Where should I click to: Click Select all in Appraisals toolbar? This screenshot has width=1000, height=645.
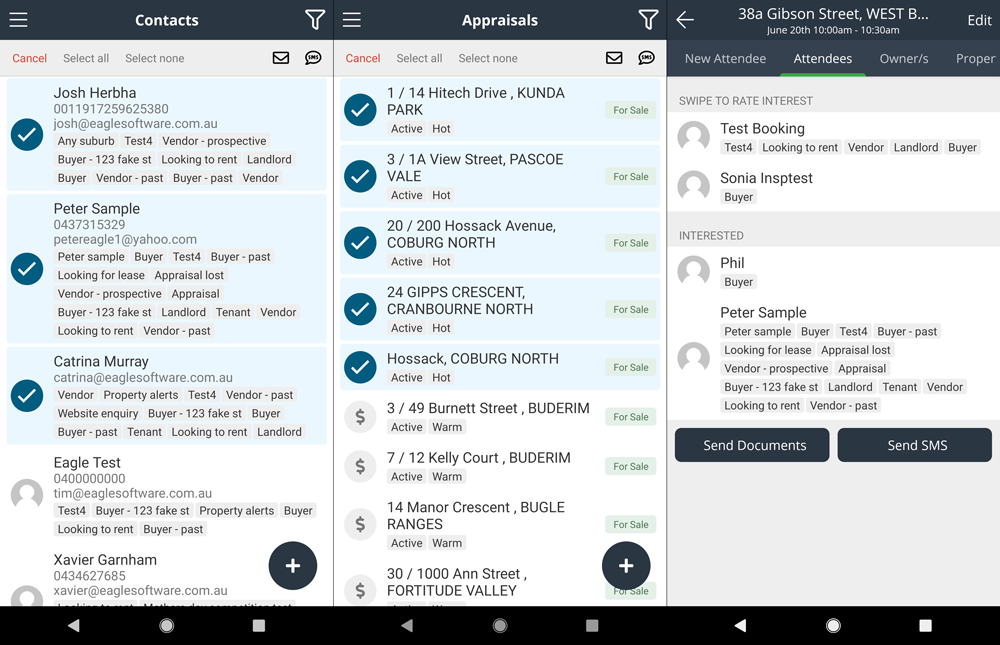pos(419,58)
